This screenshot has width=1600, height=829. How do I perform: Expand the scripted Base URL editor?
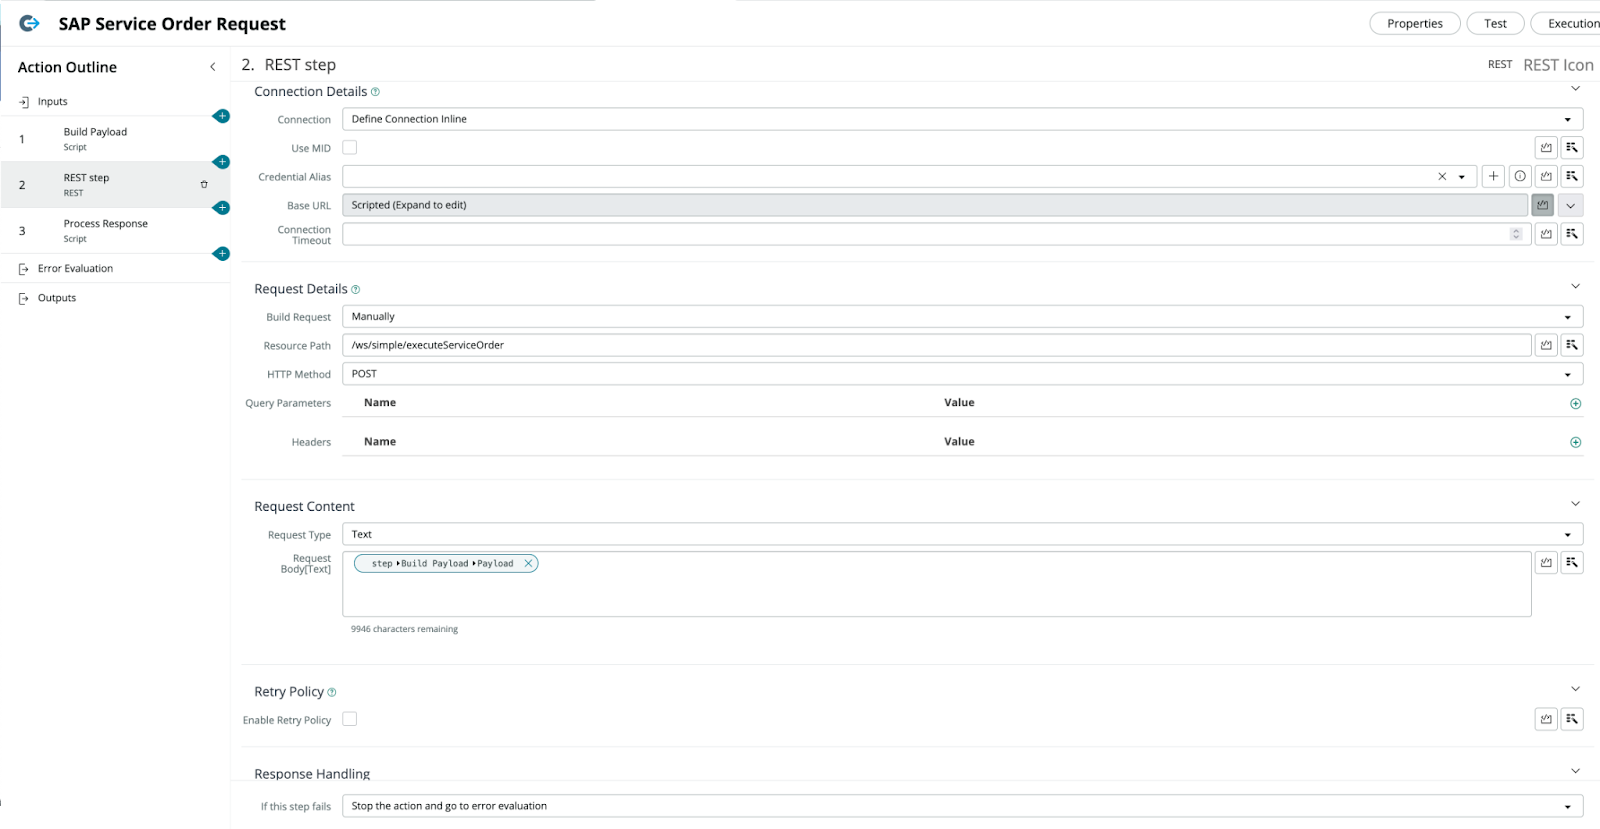1571,205
